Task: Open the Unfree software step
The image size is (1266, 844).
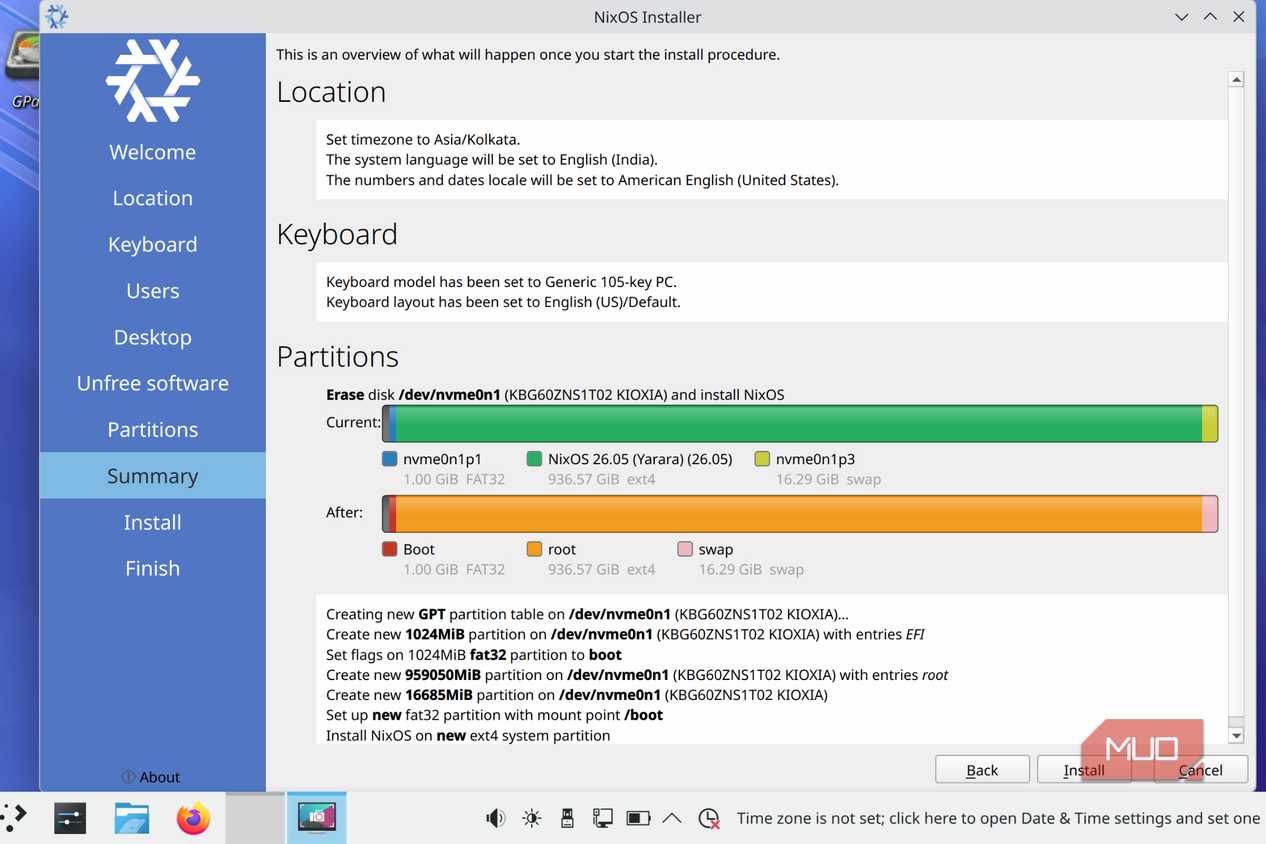Action: pos(153,383)
